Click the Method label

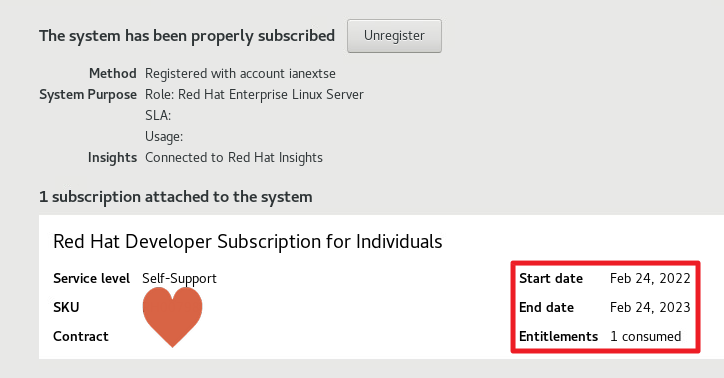pyautogui.click(x=113, y=73)
